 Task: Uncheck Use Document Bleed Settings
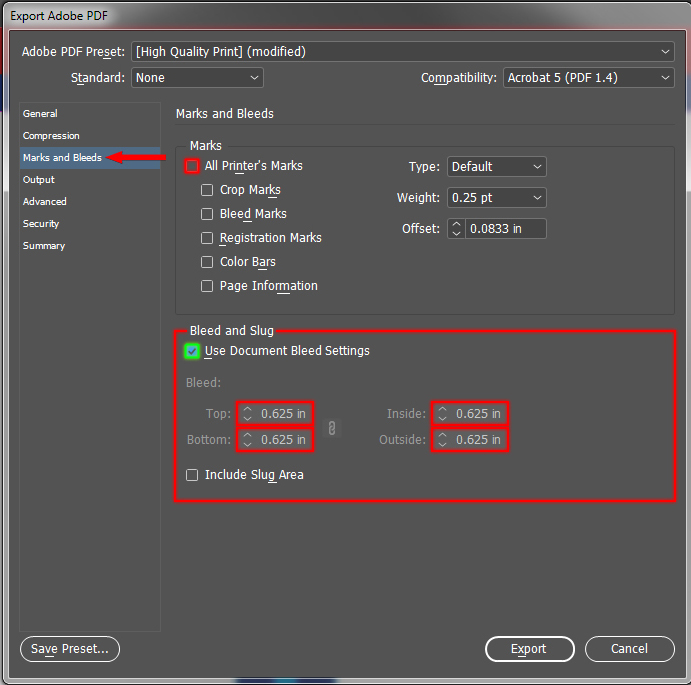click(x=192, y=351)
